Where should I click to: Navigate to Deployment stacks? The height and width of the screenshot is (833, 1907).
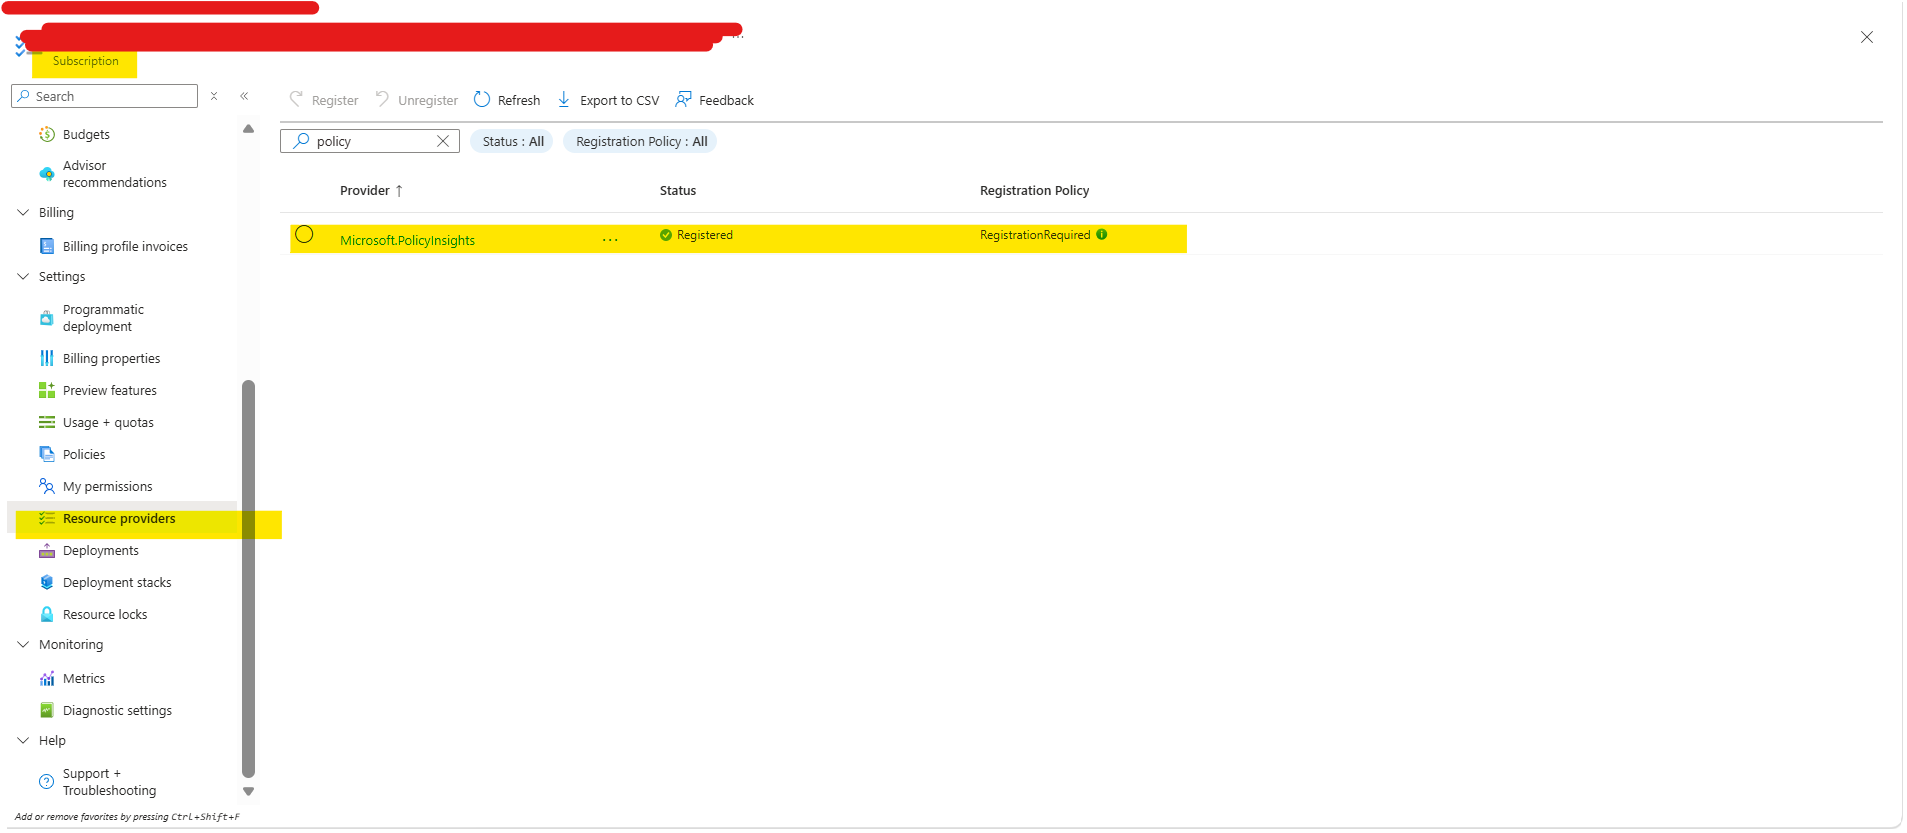pyautogui.click(x=117, y=582)
